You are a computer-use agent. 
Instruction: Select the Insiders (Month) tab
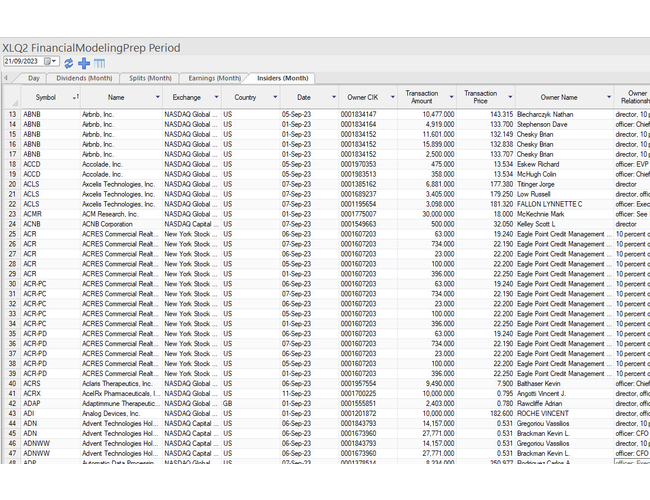pyautogui.click(x=283, y=78)
